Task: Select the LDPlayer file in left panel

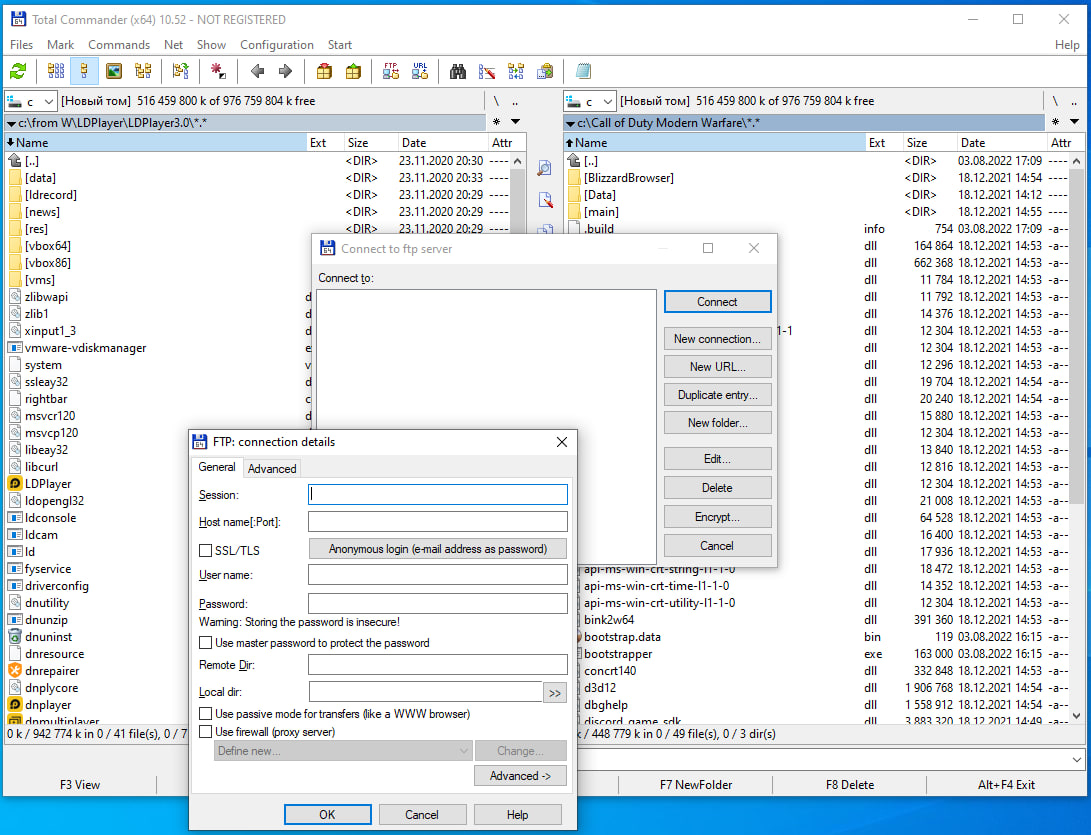Action: click(48, 484)
